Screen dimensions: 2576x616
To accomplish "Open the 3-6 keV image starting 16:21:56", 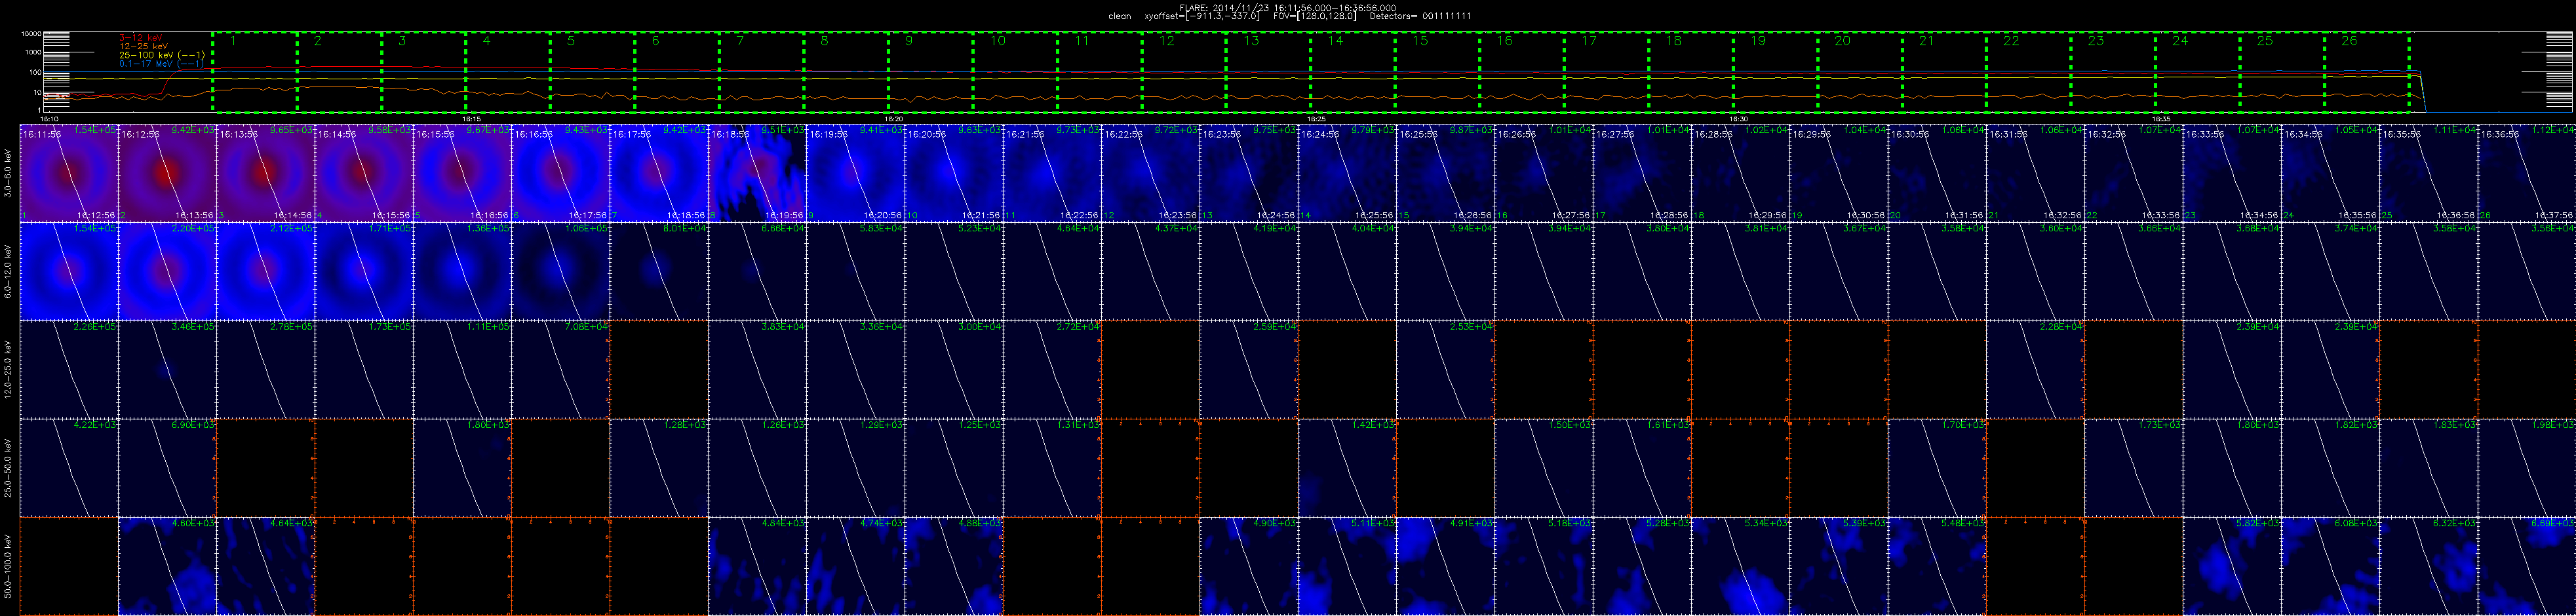I will (1053, 173).
